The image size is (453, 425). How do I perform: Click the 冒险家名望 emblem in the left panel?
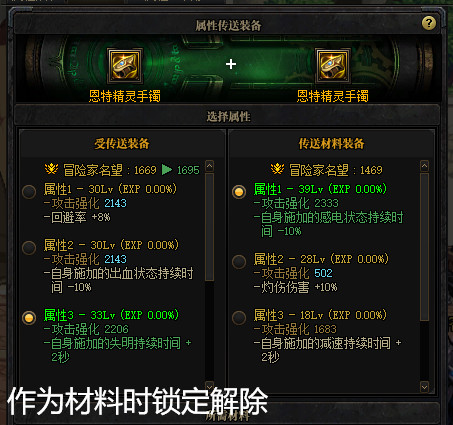pos(51,169)
